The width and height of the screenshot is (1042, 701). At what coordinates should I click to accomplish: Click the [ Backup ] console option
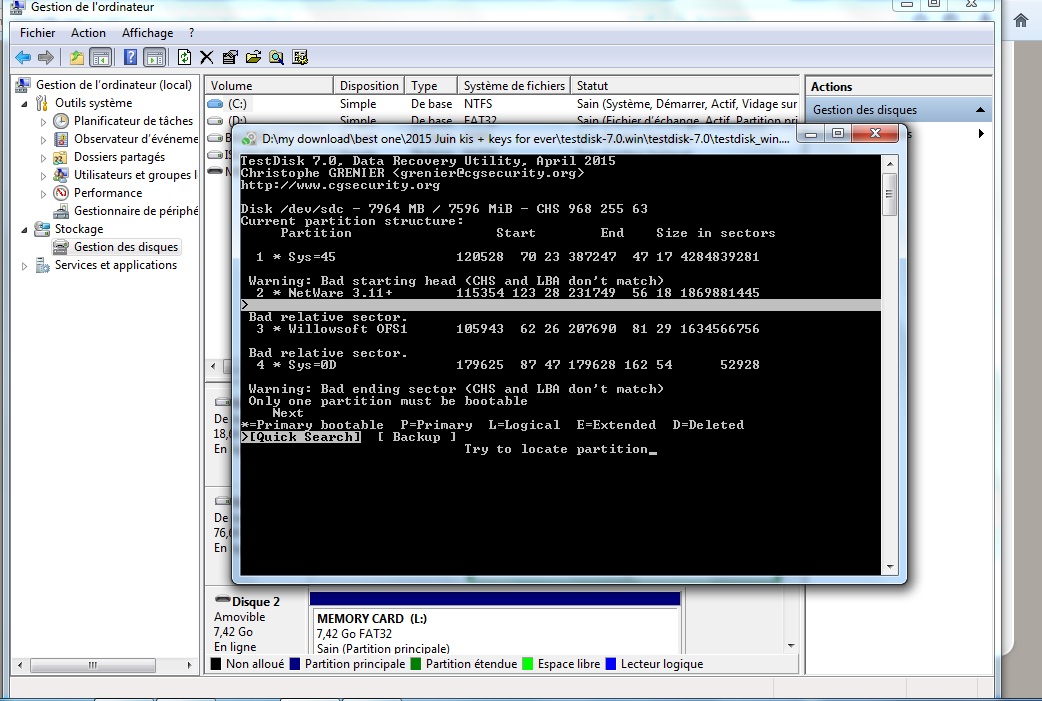(x=417, y=437)
